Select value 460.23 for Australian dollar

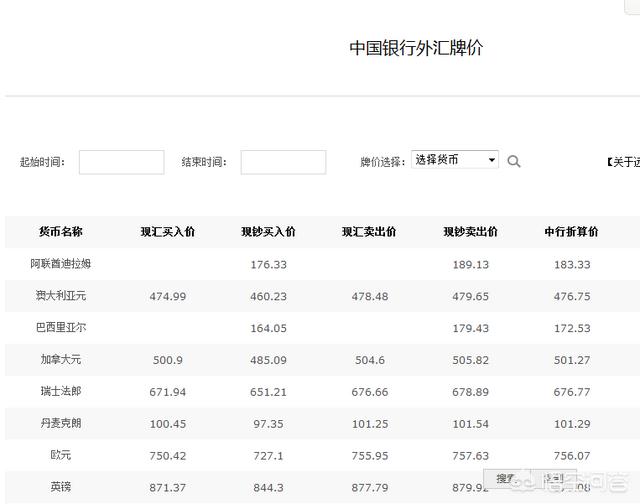(x=269, y=297)
